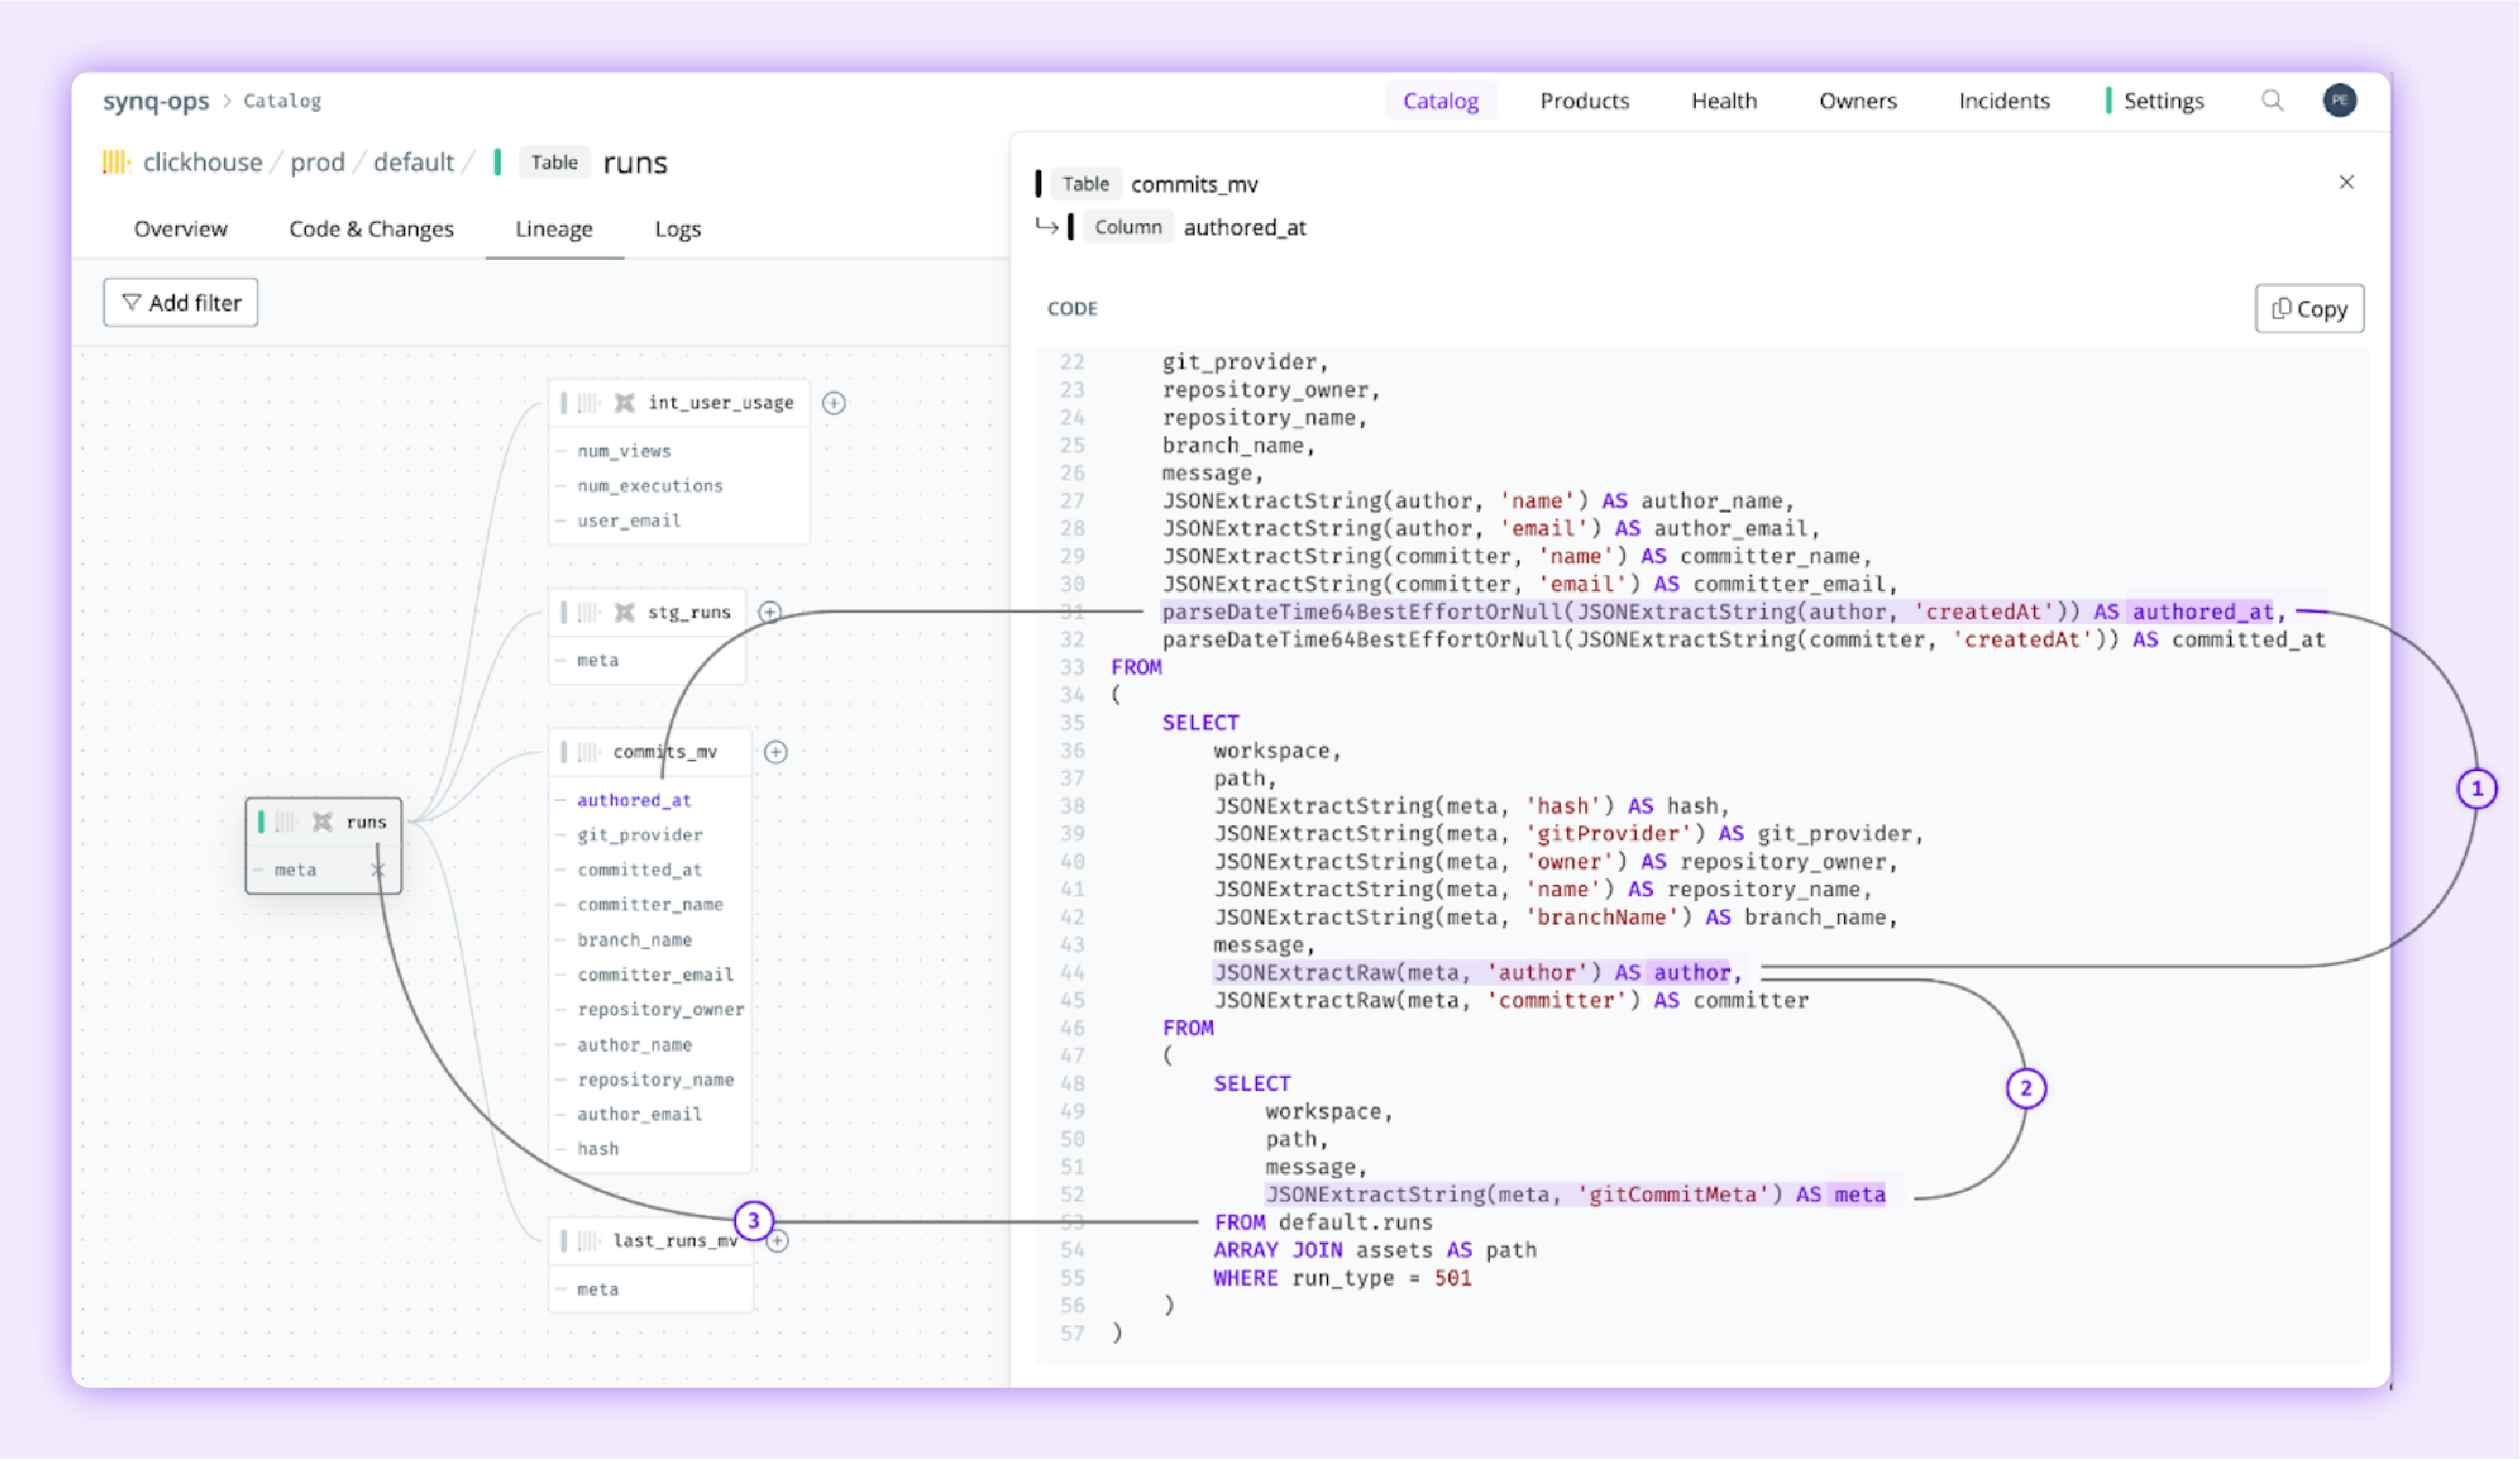
Task: Switch to the Code & Changes tab
Action: pos(371,229)
